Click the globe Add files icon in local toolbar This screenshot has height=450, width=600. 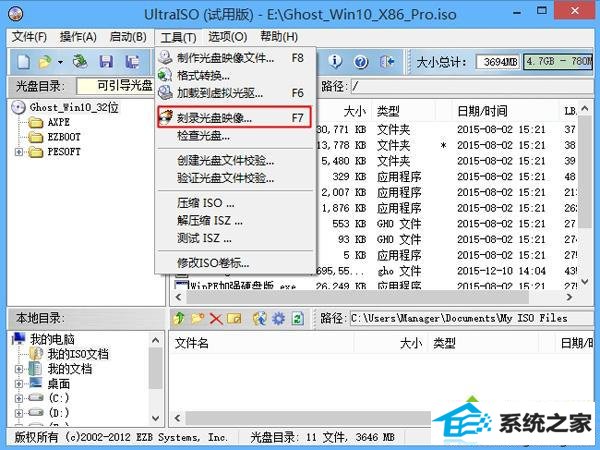pyautogui.click(x=259, y=318)
